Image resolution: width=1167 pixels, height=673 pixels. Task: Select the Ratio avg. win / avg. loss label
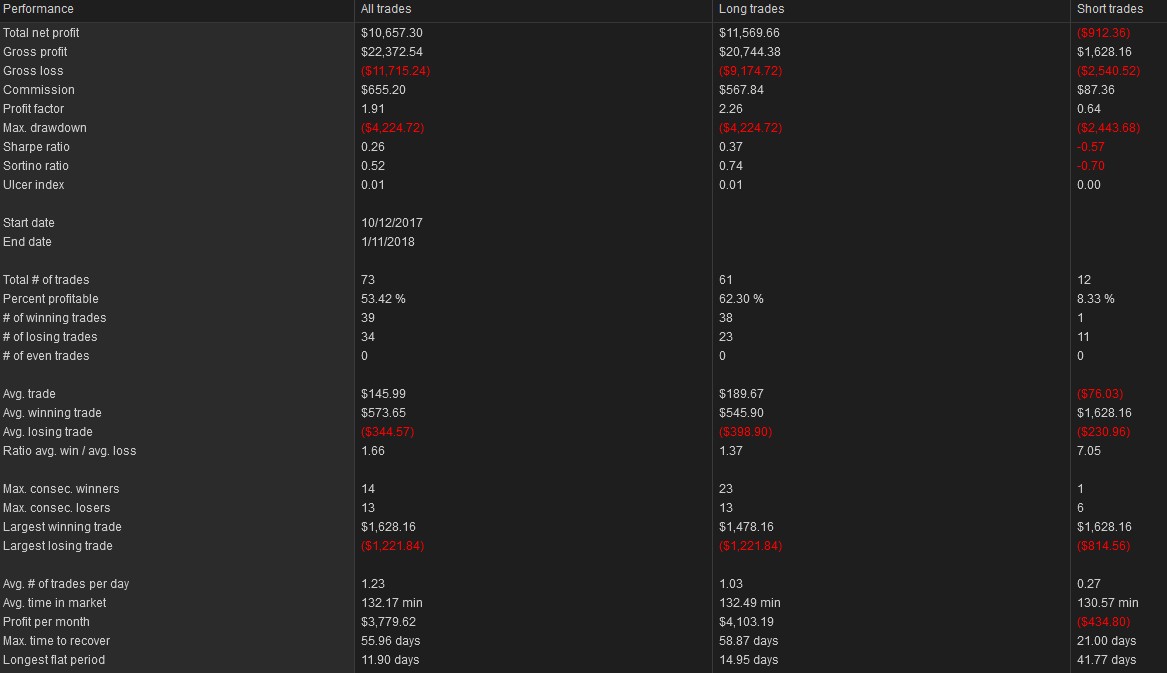coord(69,450)
